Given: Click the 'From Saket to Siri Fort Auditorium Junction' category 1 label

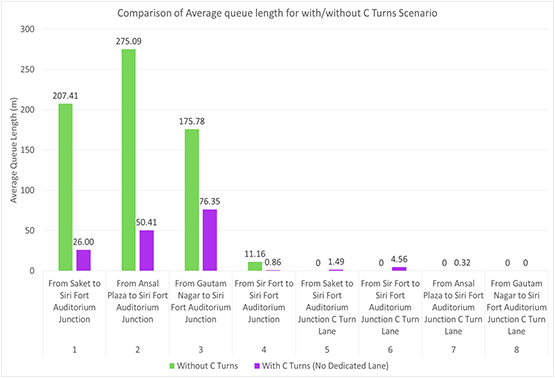Looking at the screenshot, I should 74,301.
